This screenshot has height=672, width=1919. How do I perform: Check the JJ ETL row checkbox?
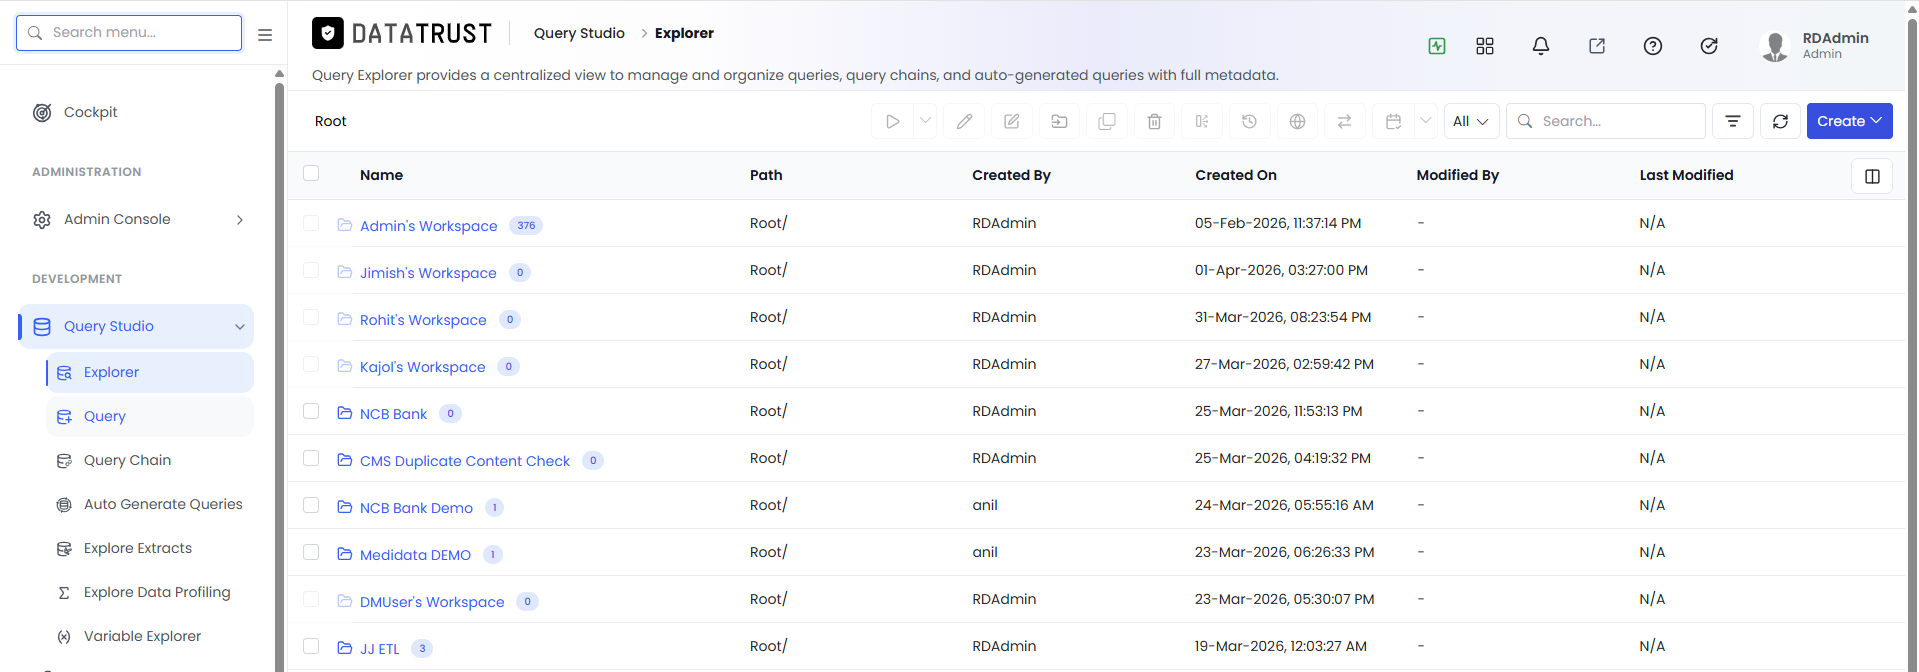pos(311,646)
